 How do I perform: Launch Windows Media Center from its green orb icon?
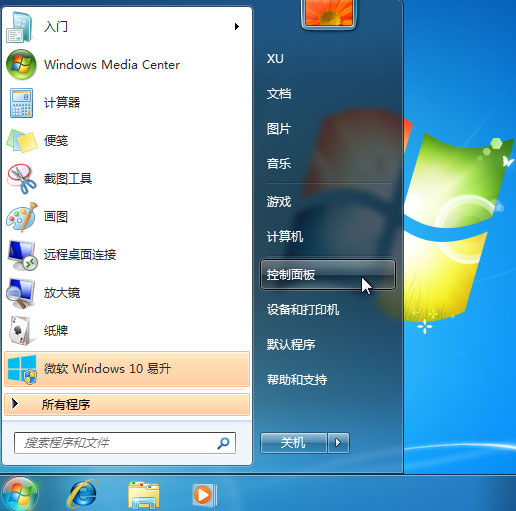[x=21, y=64]
